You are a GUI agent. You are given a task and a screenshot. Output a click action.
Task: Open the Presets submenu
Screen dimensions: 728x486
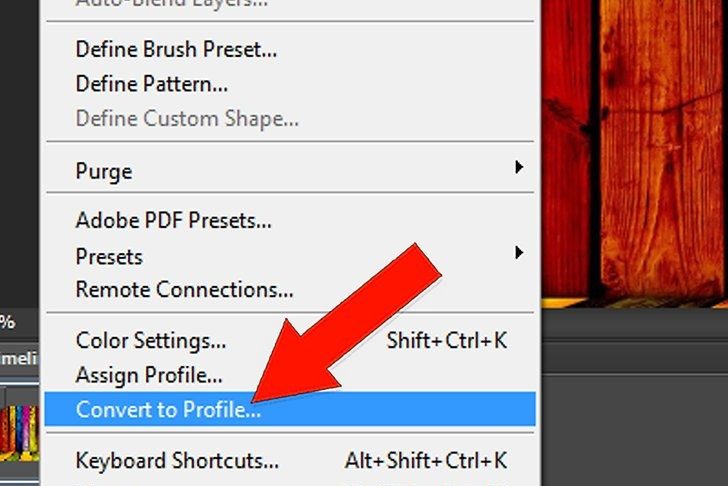[109, 256]
